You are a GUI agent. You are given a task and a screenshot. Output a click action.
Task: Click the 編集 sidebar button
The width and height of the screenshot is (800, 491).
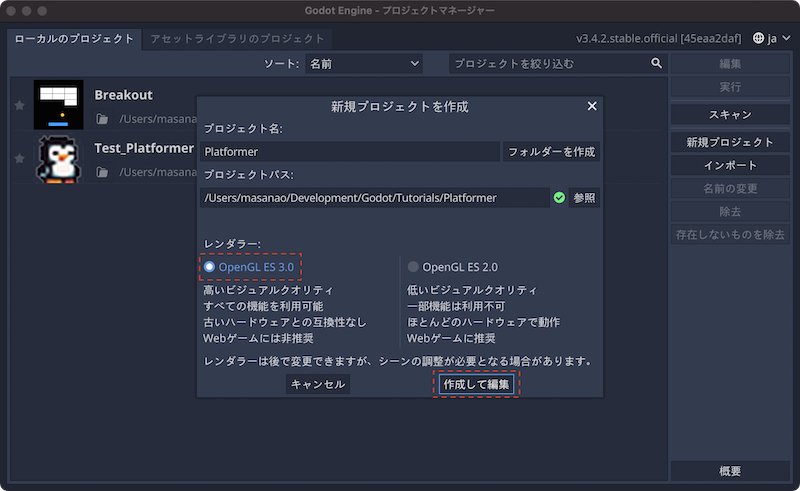[730, 64]
